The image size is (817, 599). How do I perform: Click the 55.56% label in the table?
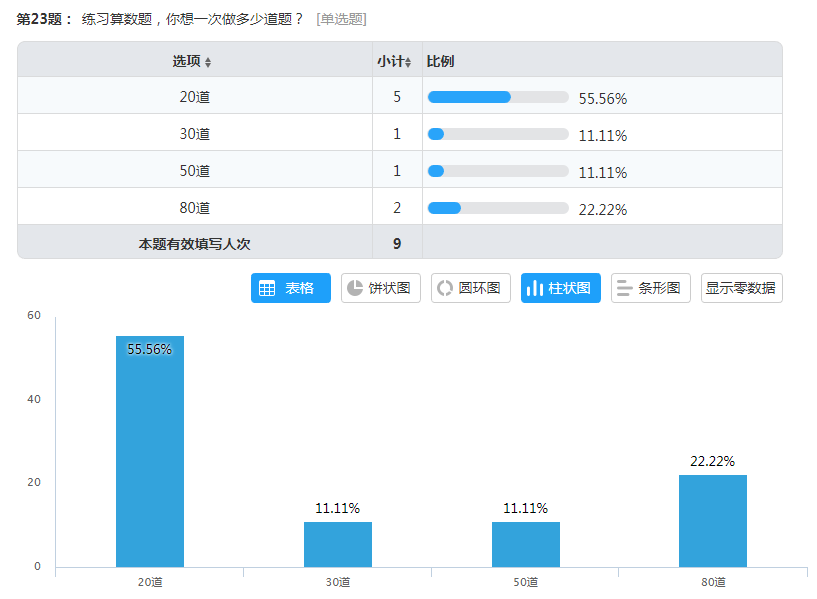click(x=603, y=98)
